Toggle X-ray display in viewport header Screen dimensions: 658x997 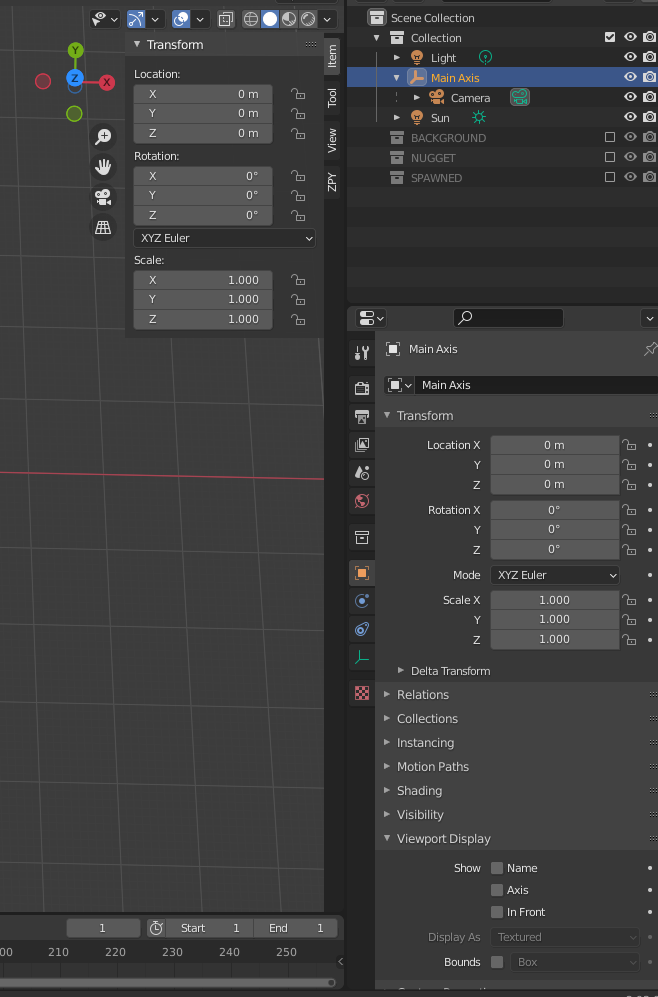[226, 19]
